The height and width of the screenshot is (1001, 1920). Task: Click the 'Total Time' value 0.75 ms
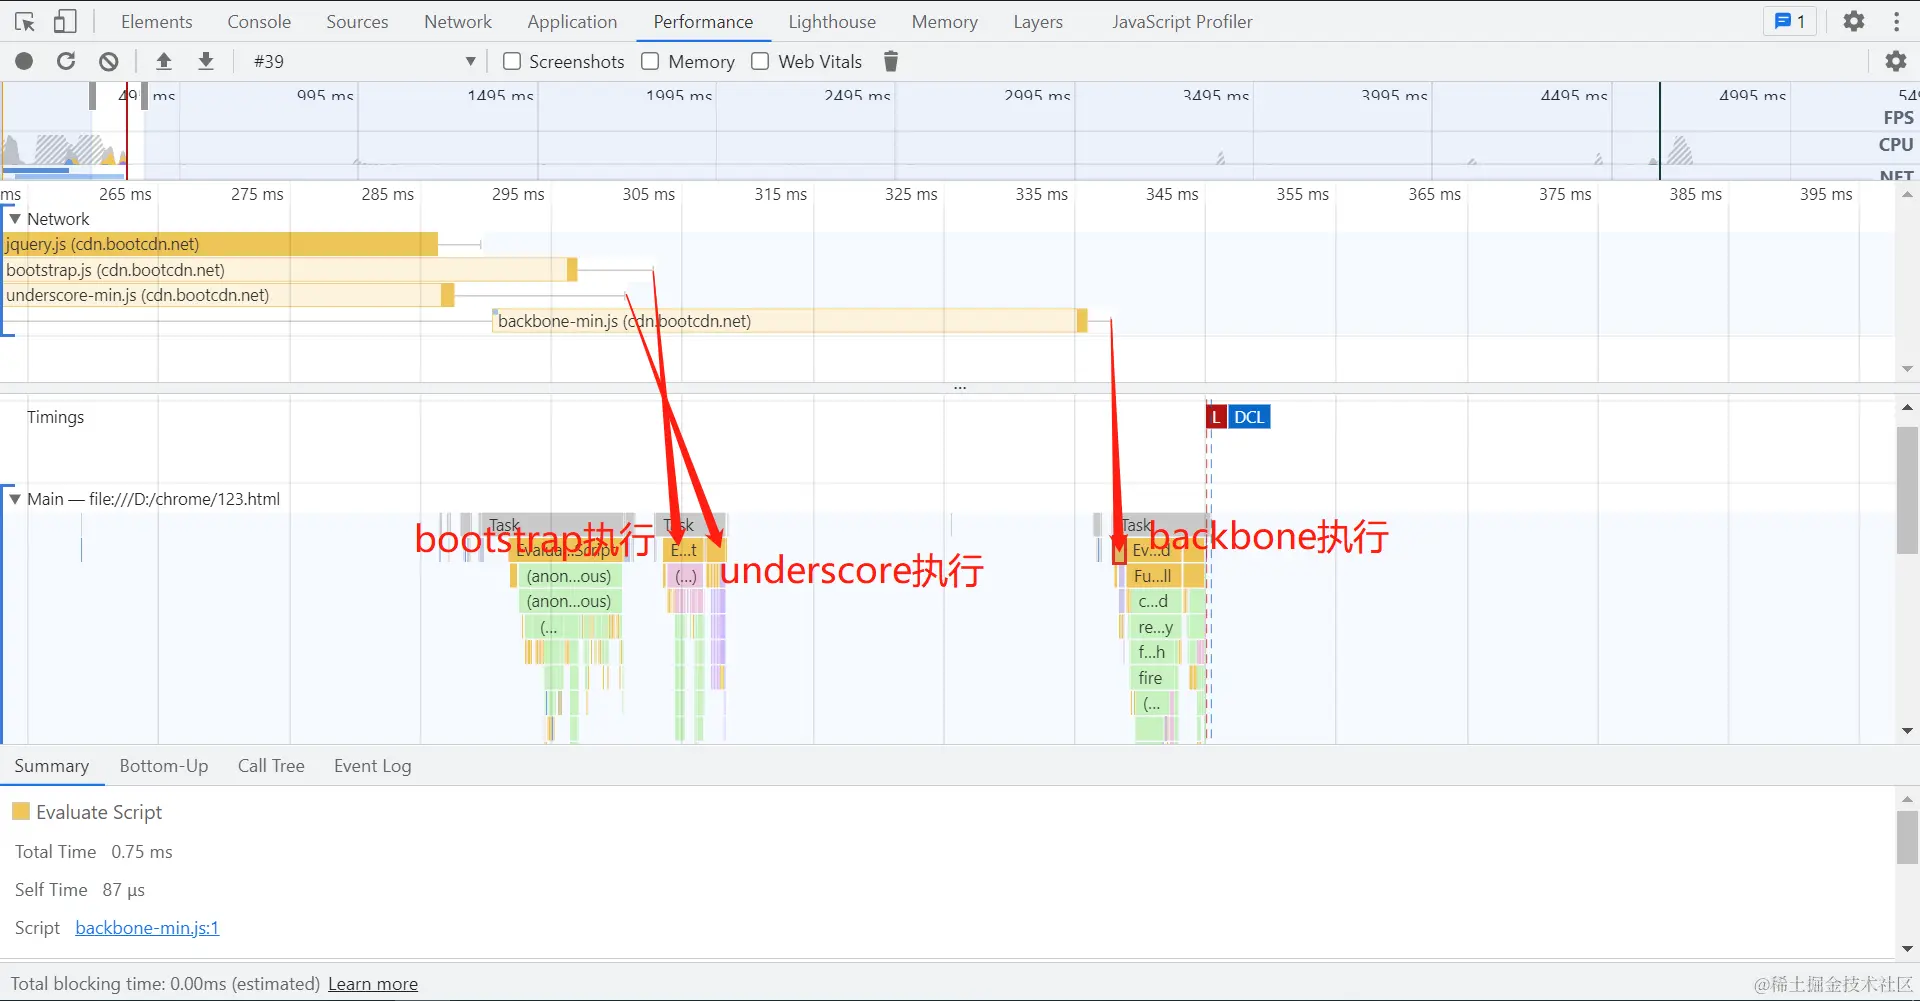tap(142, 851)
